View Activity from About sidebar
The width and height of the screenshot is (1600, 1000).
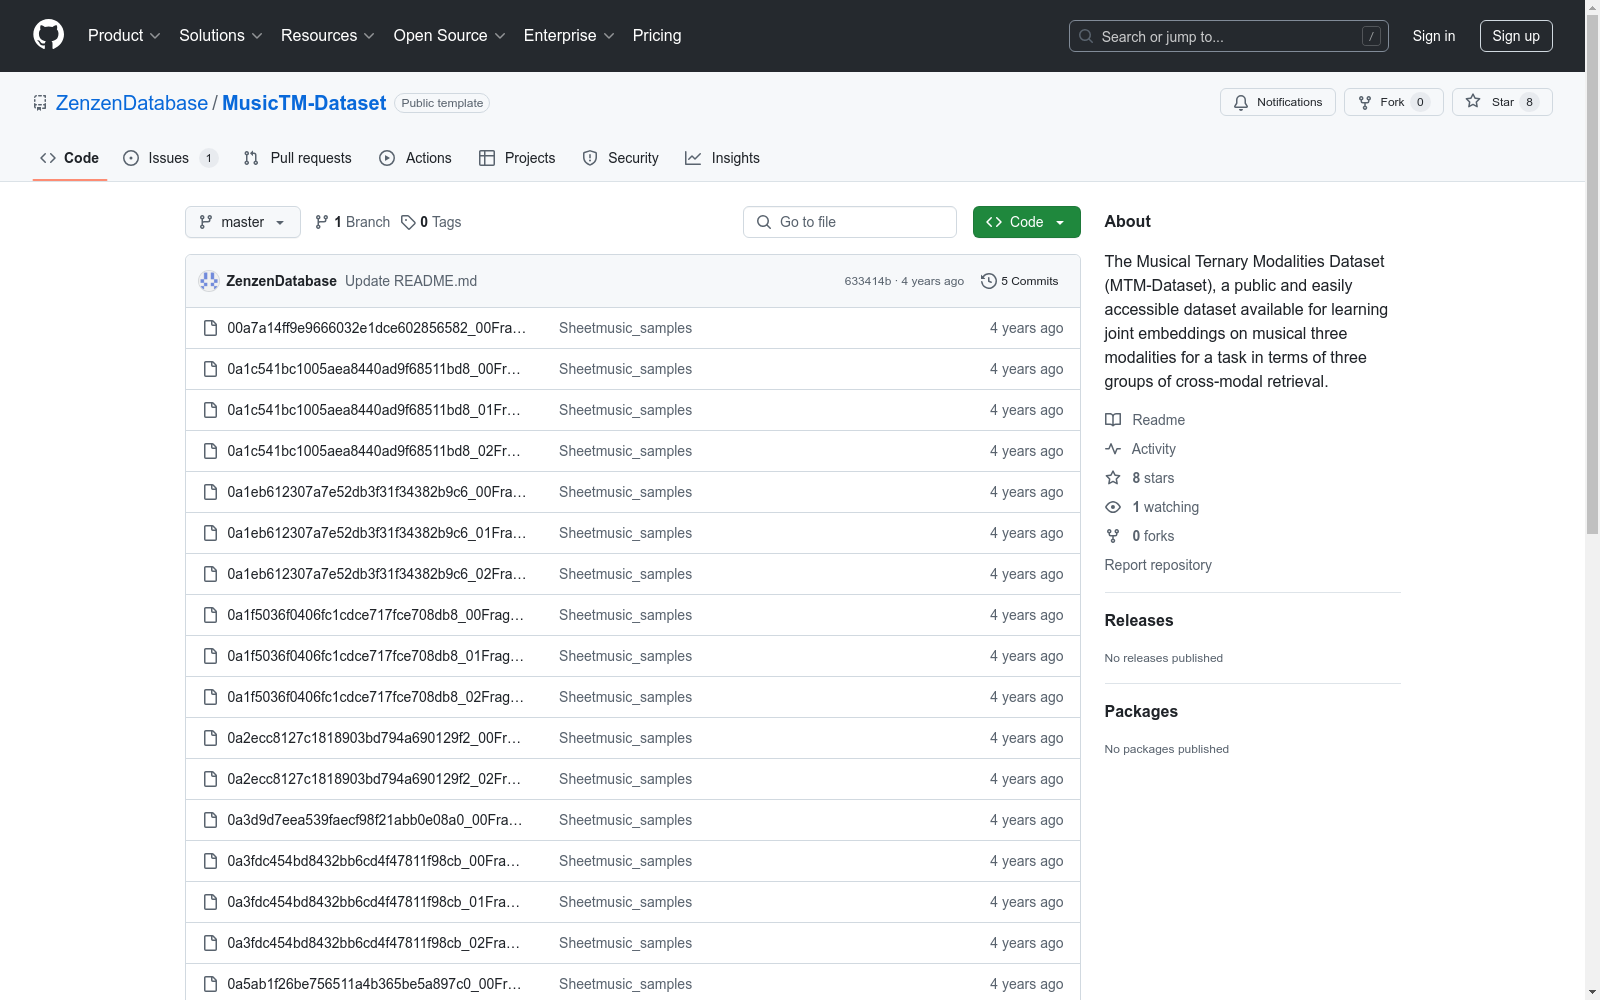1153,449
